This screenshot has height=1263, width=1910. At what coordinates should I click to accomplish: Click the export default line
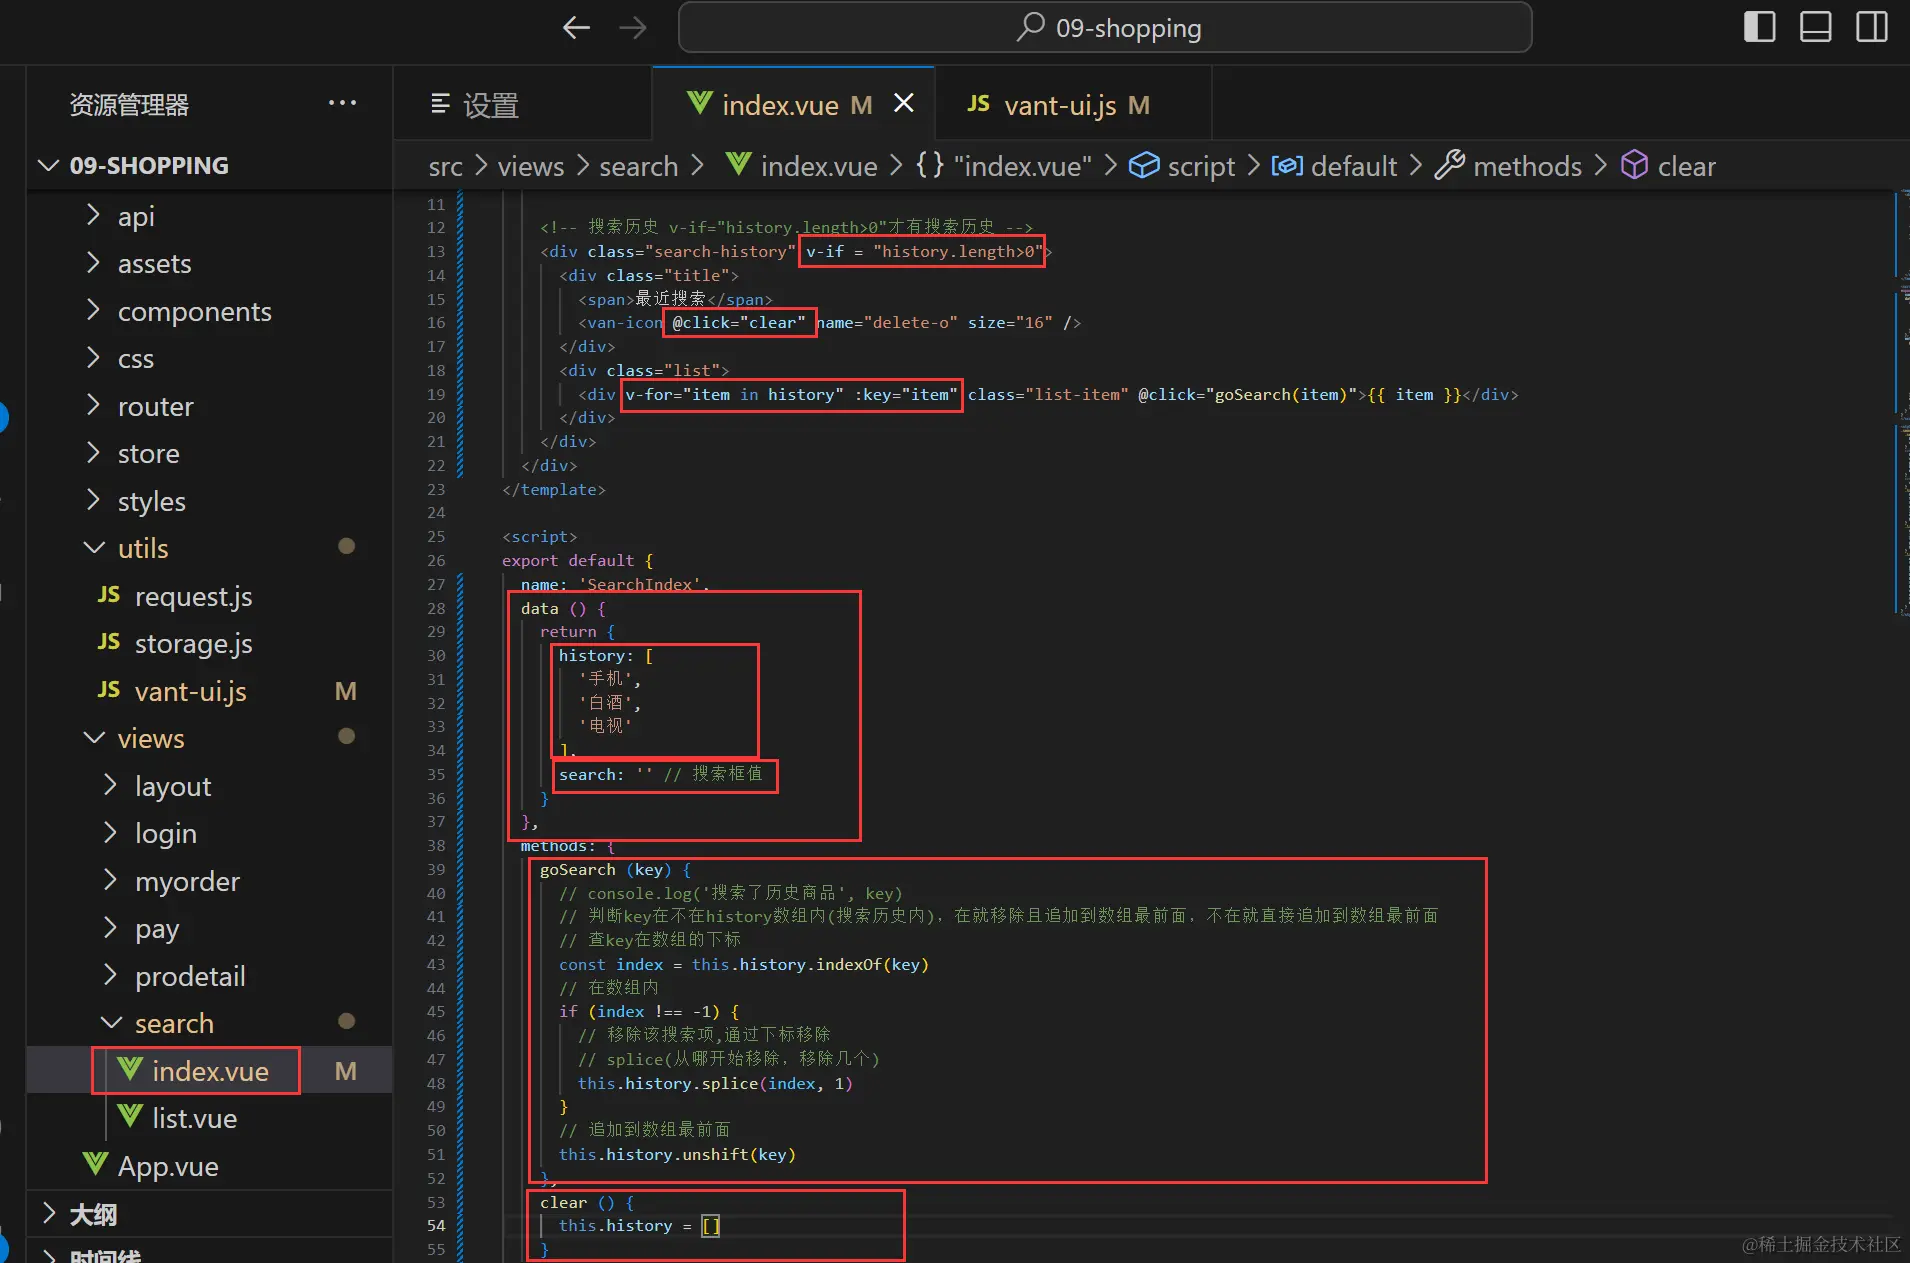(x=577, y=561)
